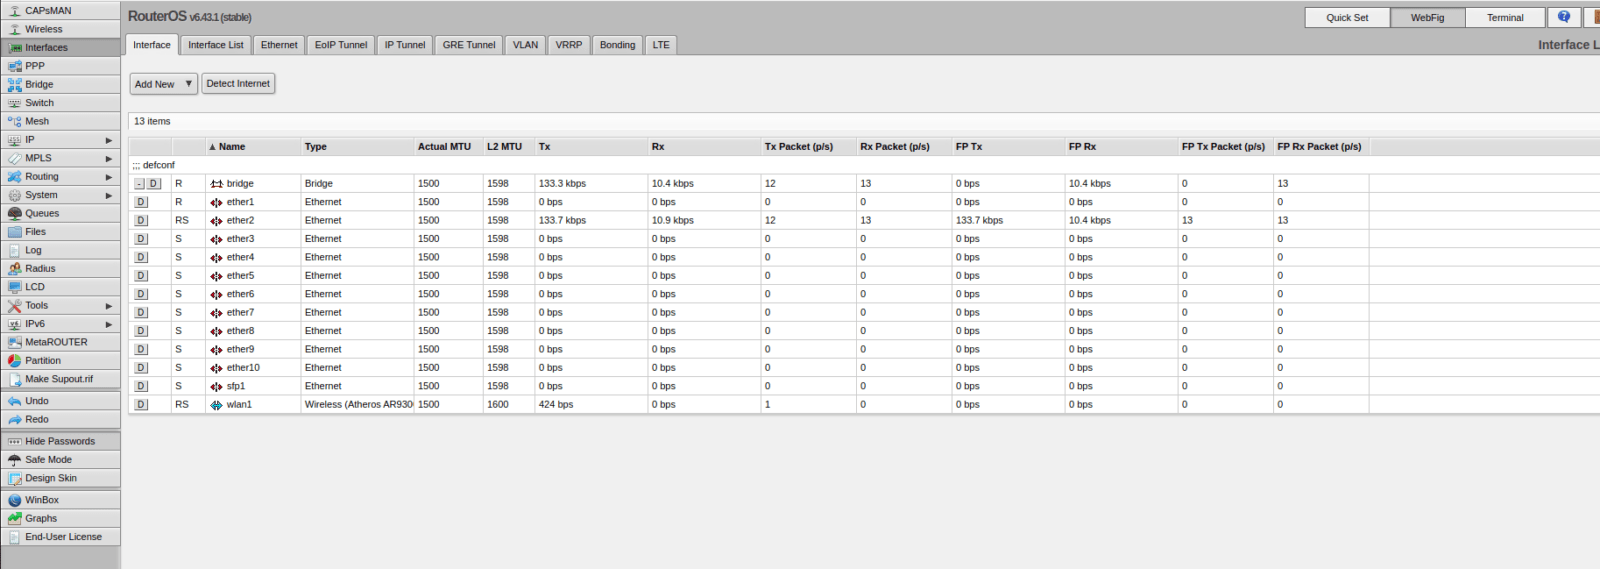The image size is (1600, 569).
Task: Switch to the LTE tab
Action: coord(661,45)
